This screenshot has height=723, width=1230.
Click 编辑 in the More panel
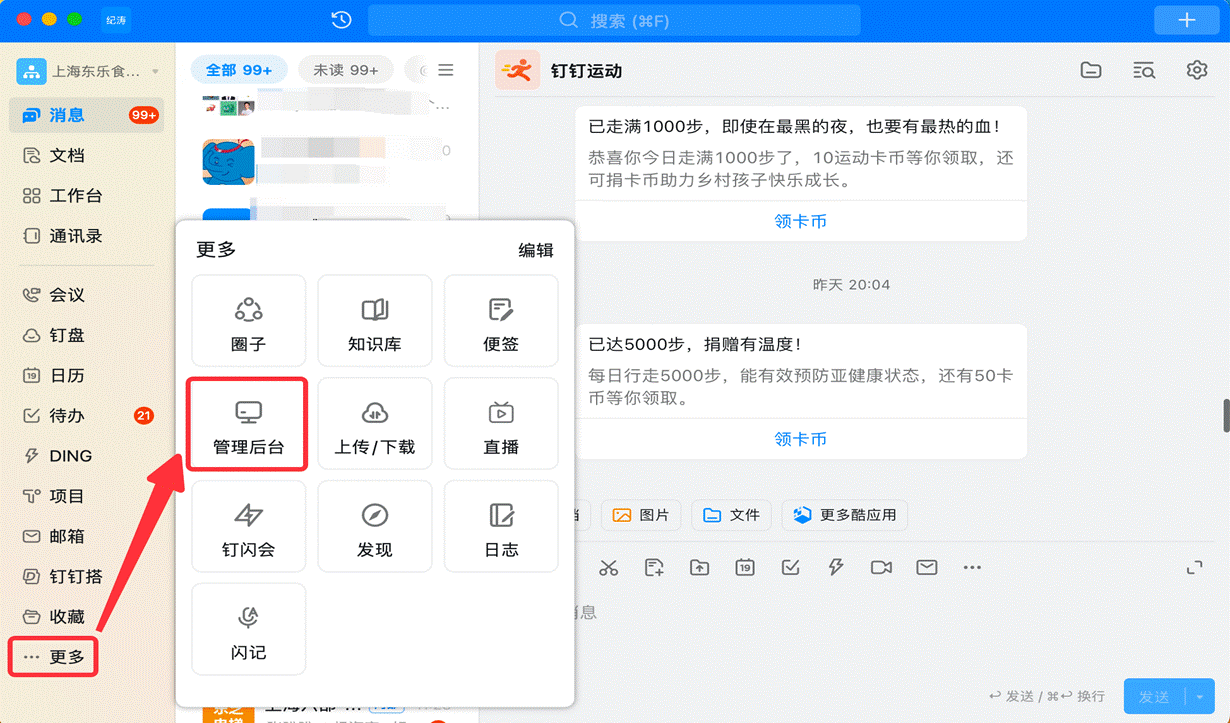pos(535,250)
